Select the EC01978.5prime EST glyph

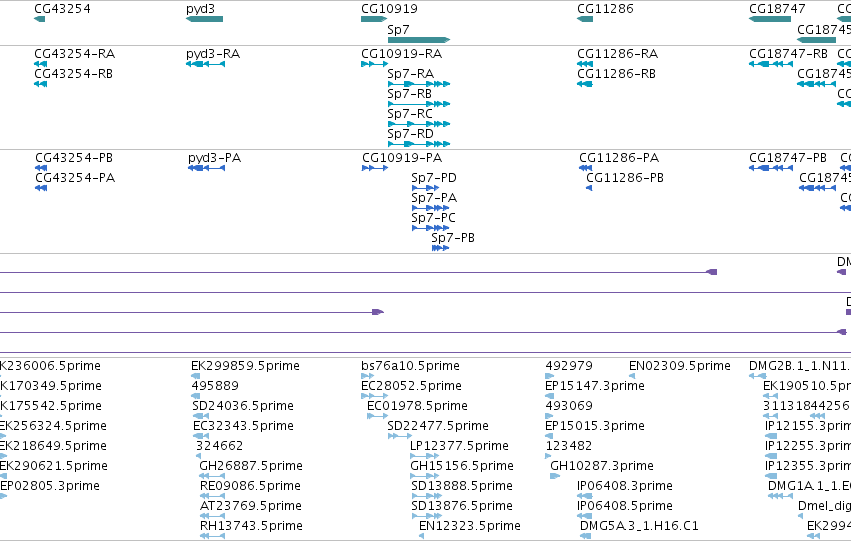click(x=377, y=416)
